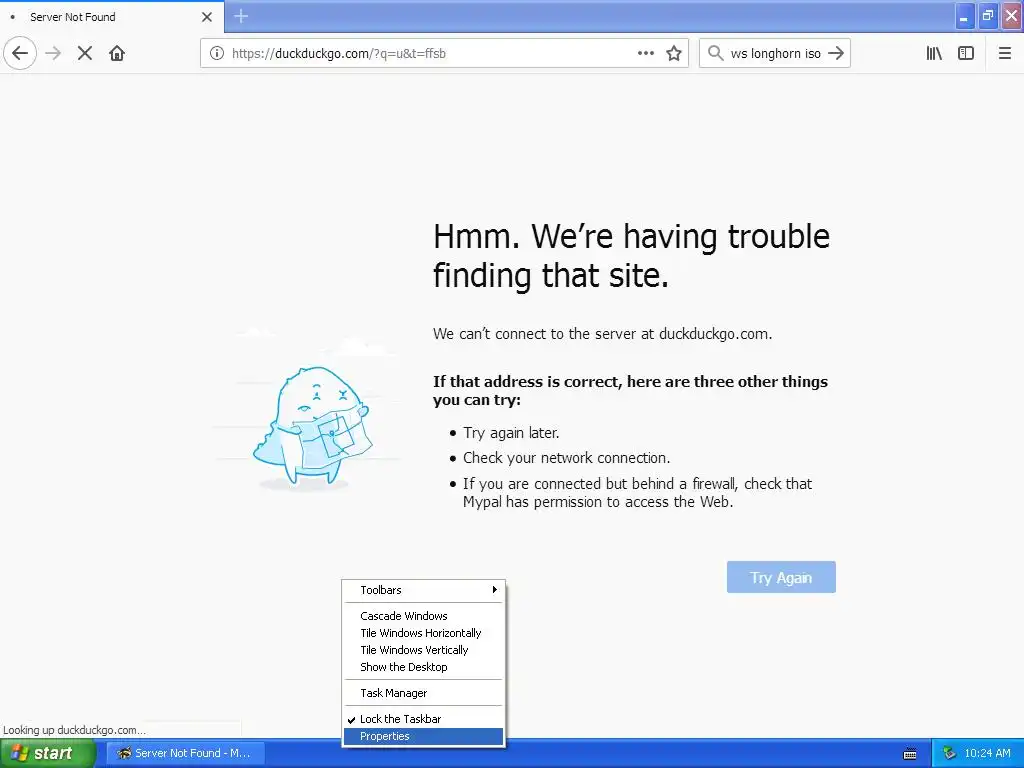This screenshot has width=1024, height=768.
Task: Expand the Toolbars submenu
Action: [x=423, y=590]
